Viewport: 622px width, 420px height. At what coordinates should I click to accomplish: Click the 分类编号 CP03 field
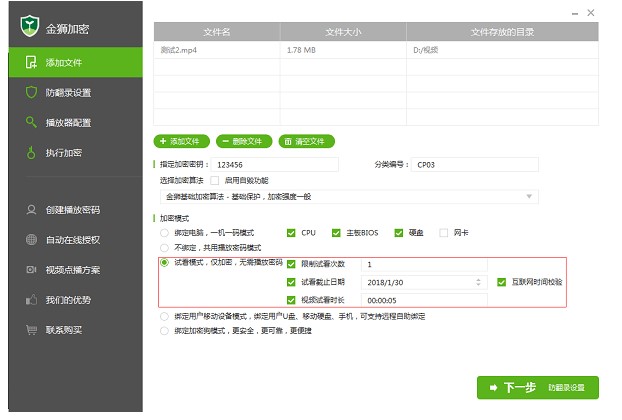(x=475, y=165)
